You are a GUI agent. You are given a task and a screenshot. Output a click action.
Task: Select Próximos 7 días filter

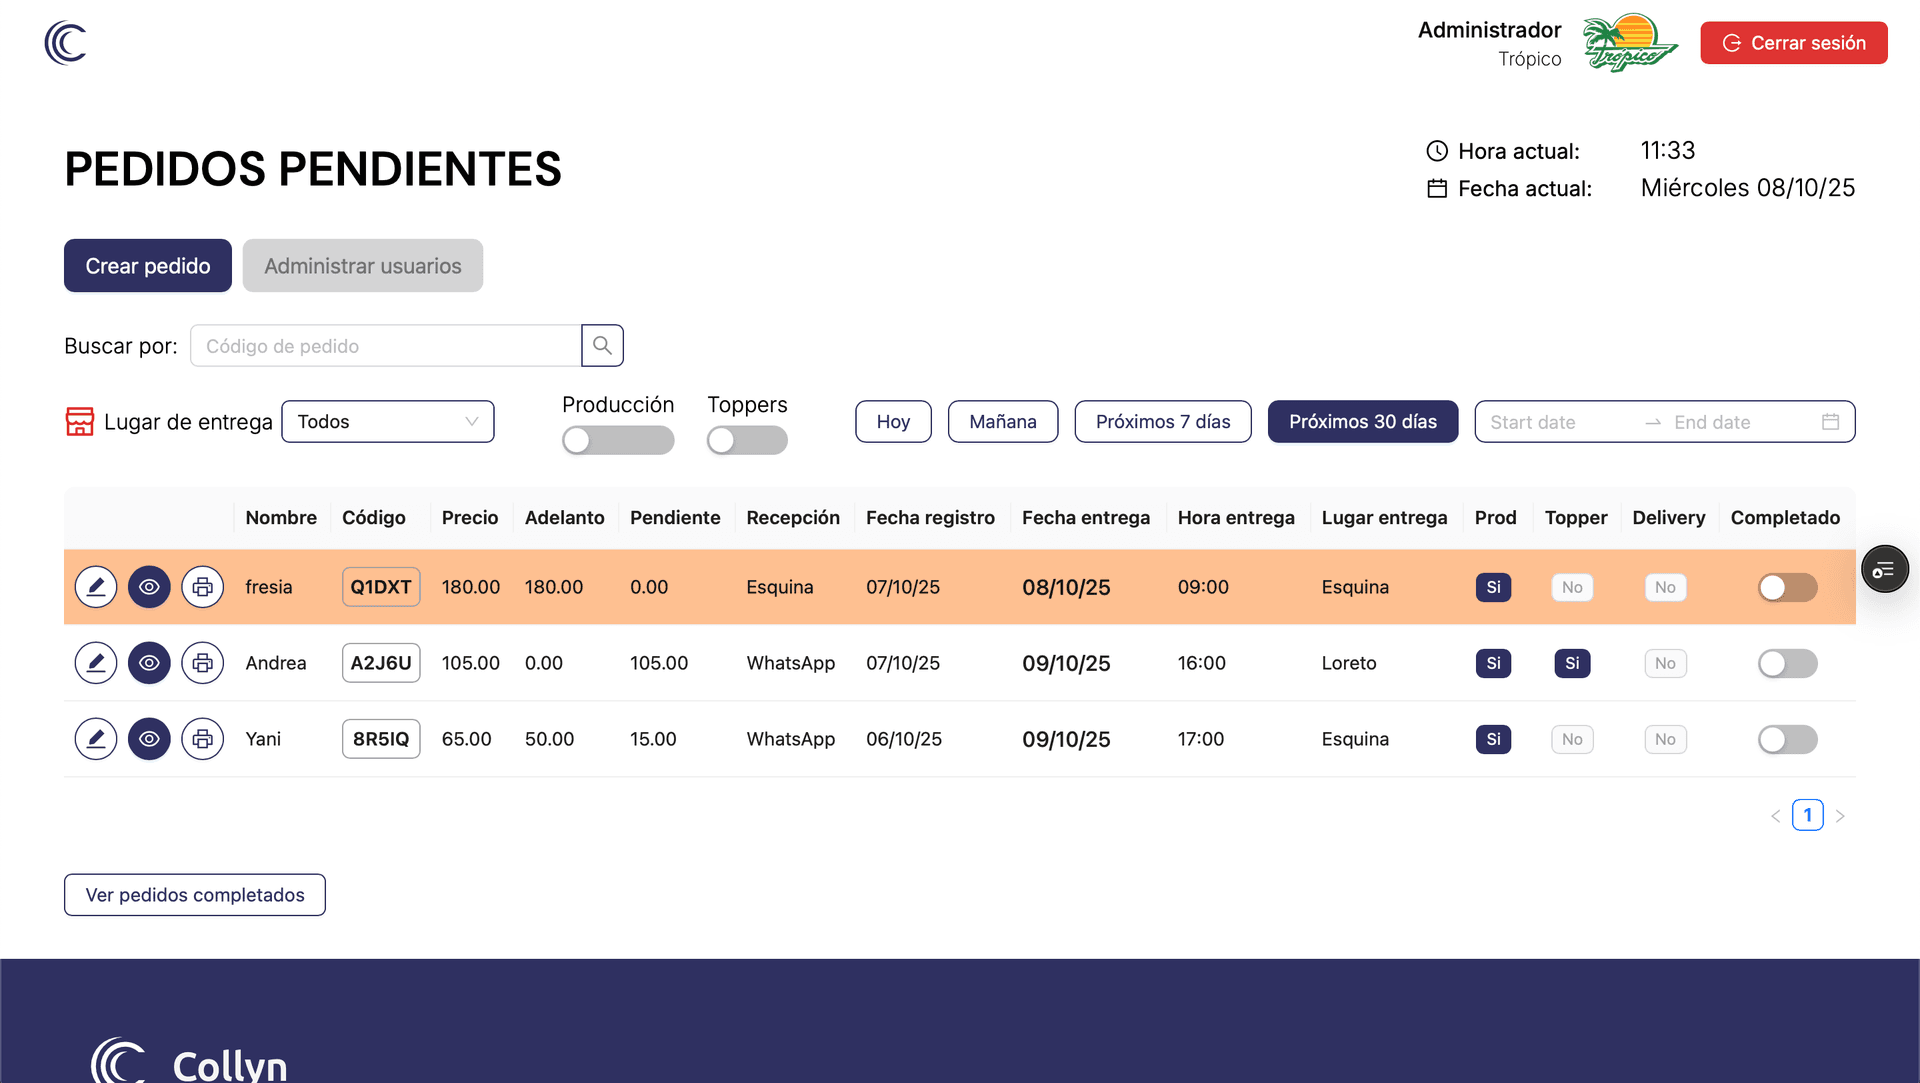pyautogui.click(x=1162, y=422)
